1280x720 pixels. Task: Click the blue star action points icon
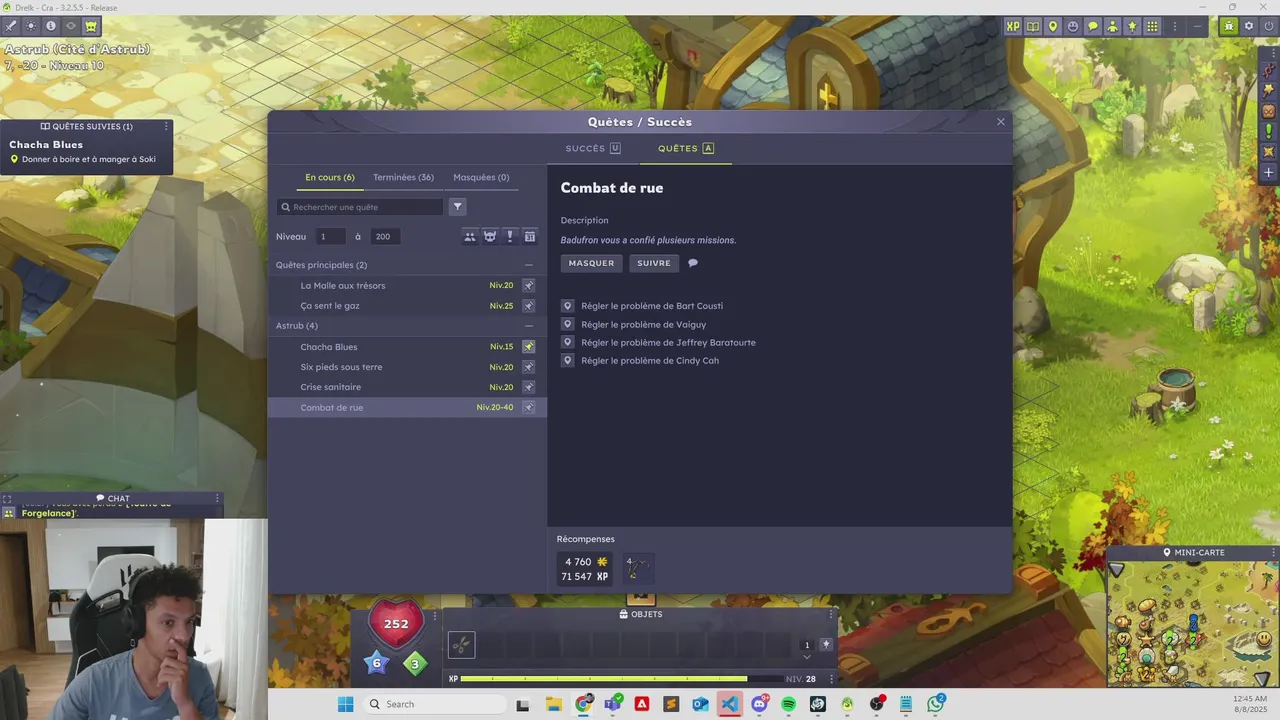point(377,662)
